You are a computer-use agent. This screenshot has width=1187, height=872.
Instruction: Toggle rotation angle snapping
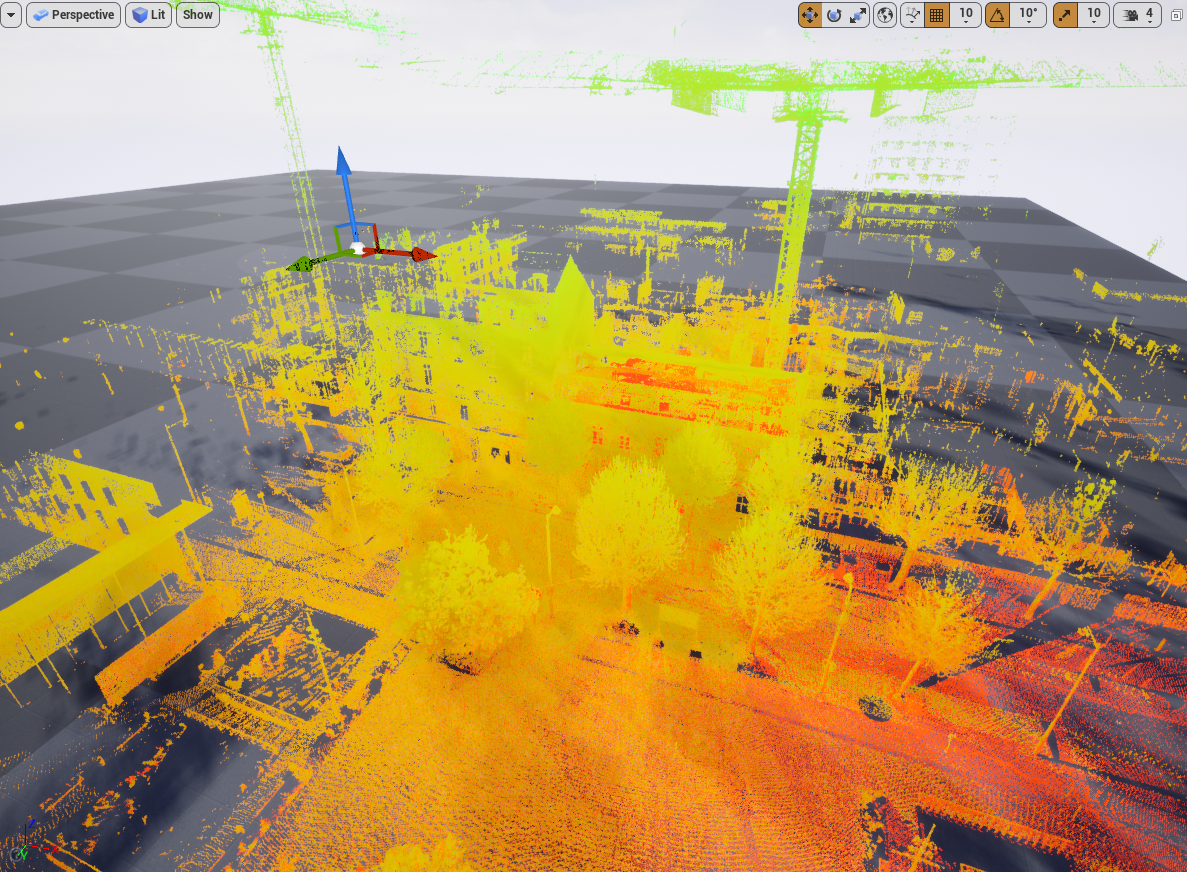[998, 14]
